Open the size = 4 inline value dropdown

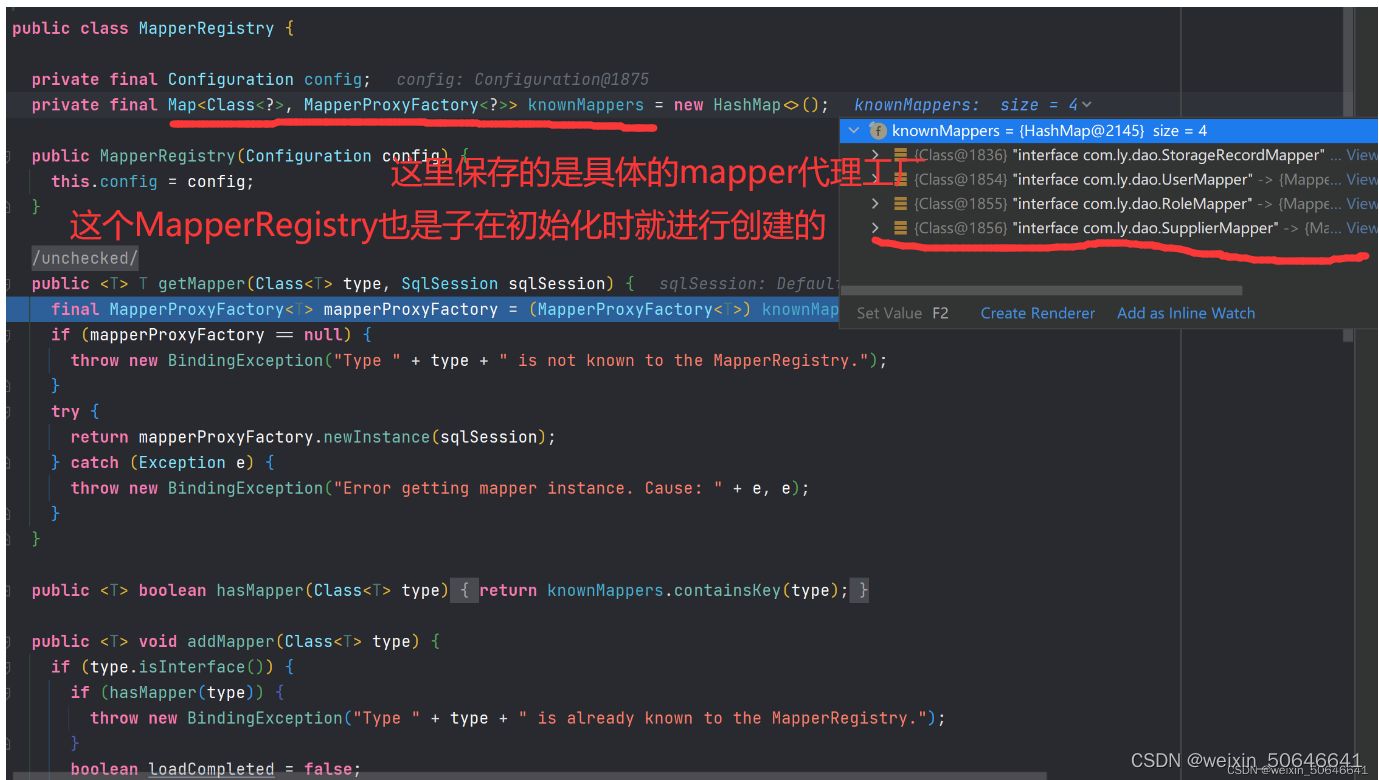pyautogui.click(x=1090, y=104)
